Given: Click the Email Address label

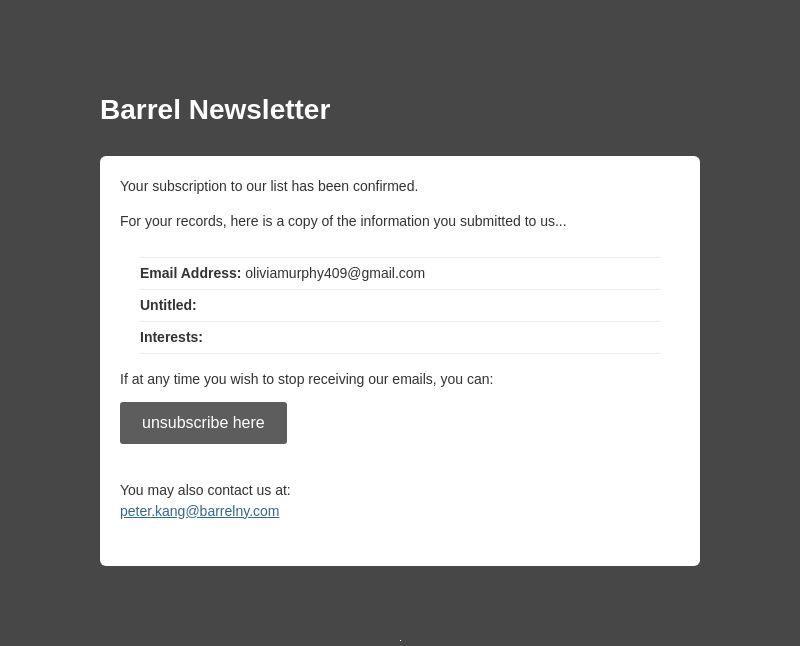Looking at the screenshot, I should [190, 273].
